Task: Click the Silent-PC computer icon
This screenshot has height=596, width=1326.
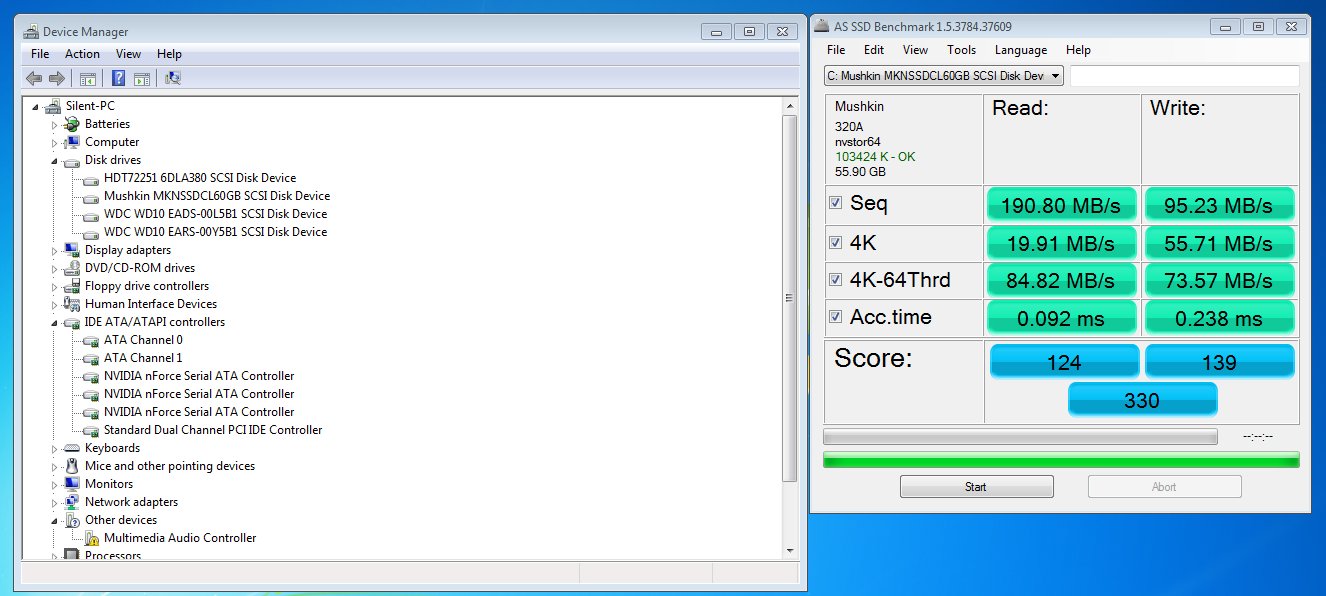Action: (x=53, y=106)
